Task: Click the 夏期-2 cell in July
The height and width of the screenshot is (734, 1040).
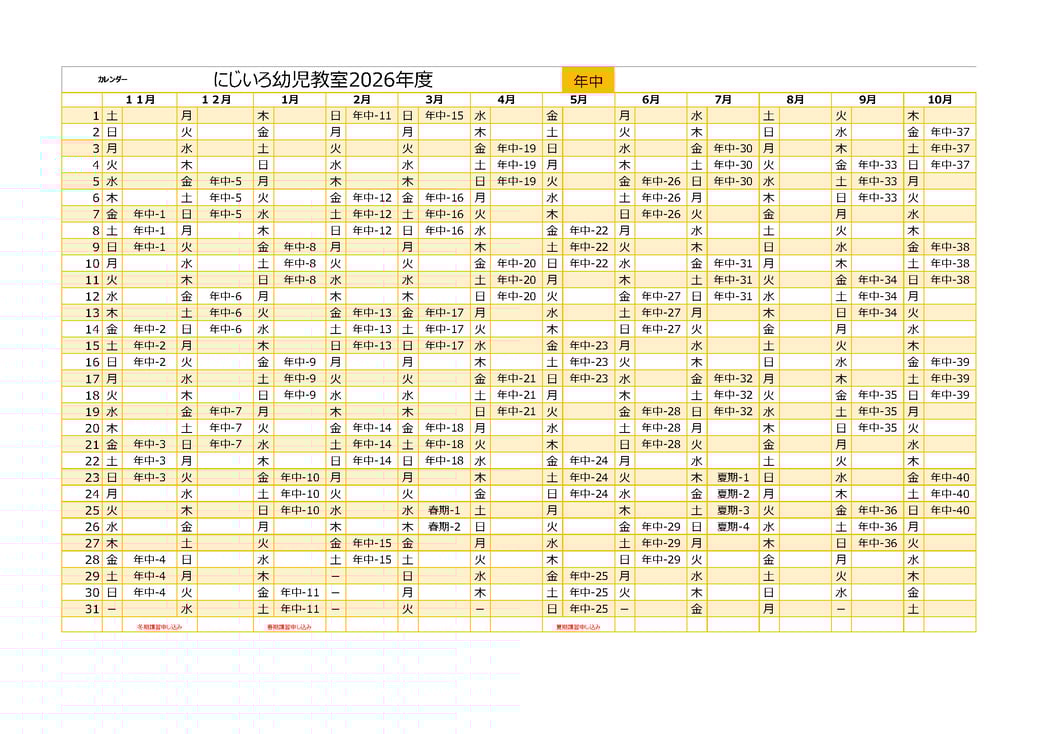Action: pos(733,494)
